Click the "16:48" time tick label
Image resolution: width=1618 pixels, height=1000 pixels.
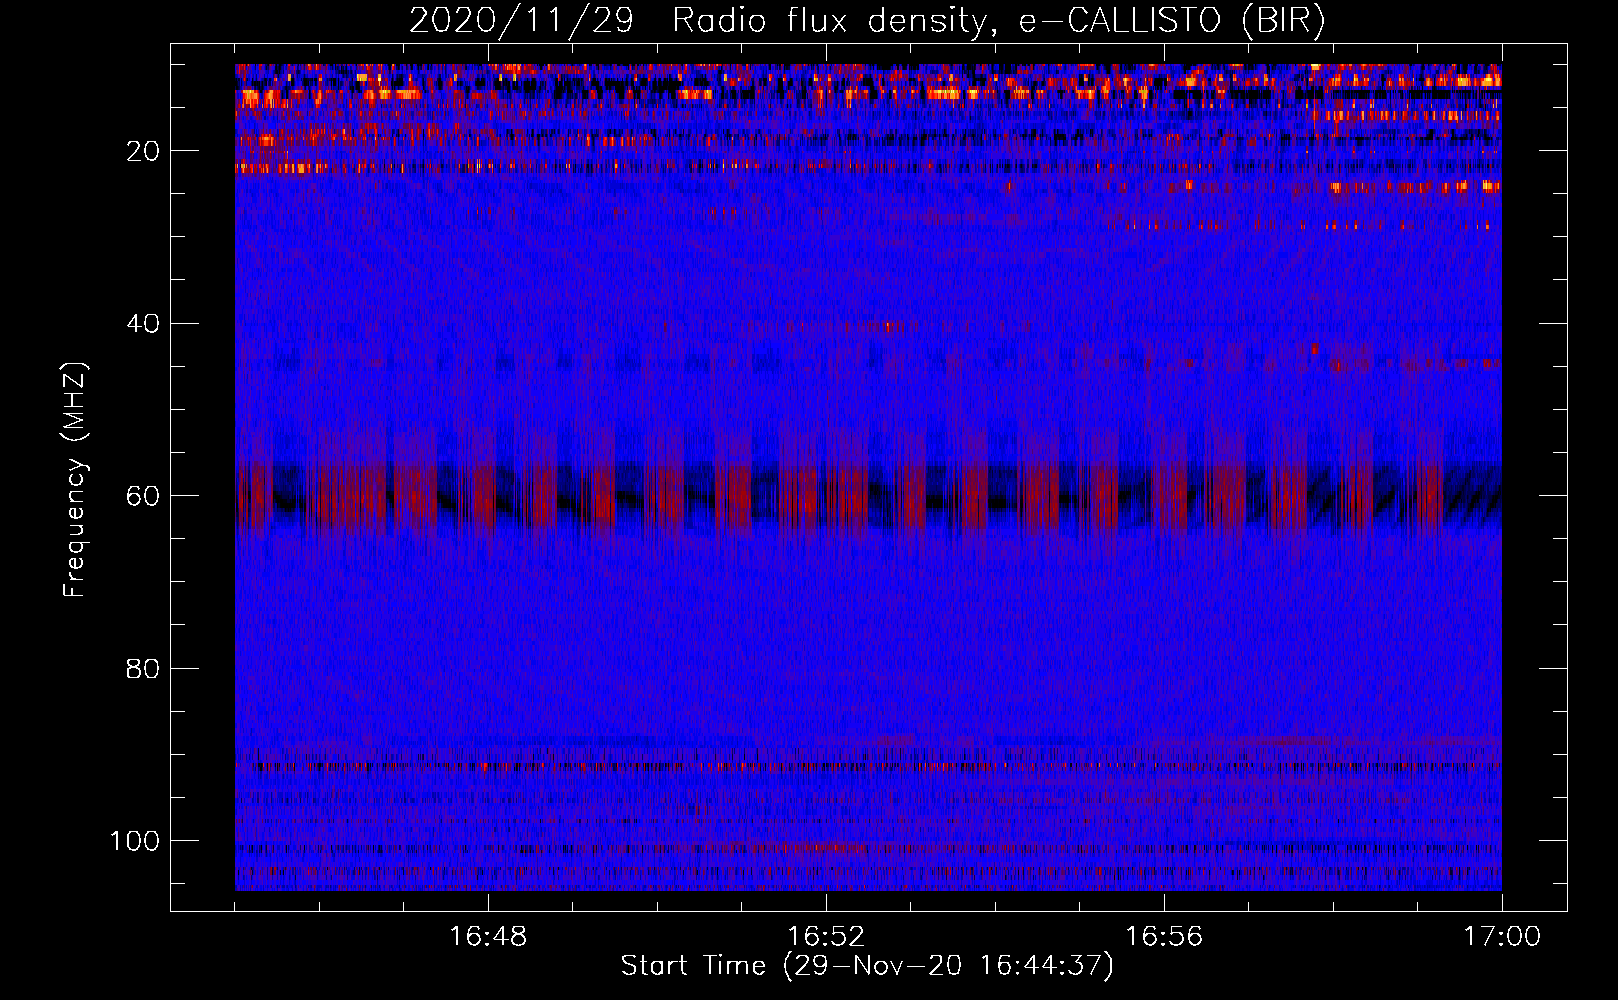click(x=488, y=937)
